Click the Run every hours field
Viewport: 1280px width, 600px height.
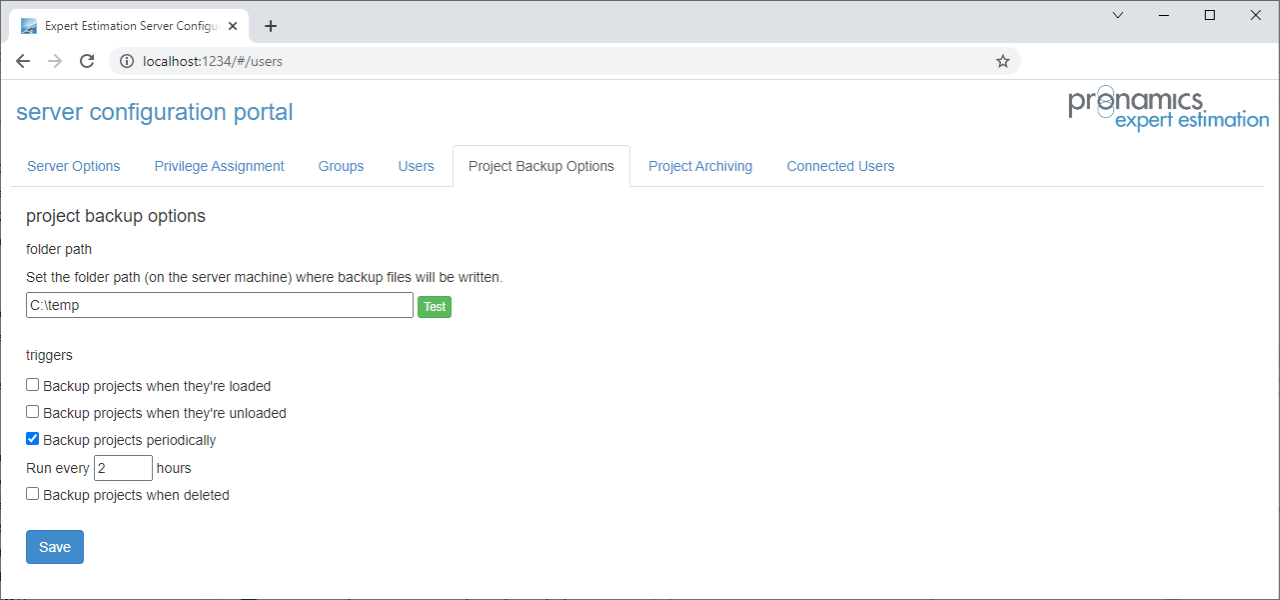click(x=123, y=468)
